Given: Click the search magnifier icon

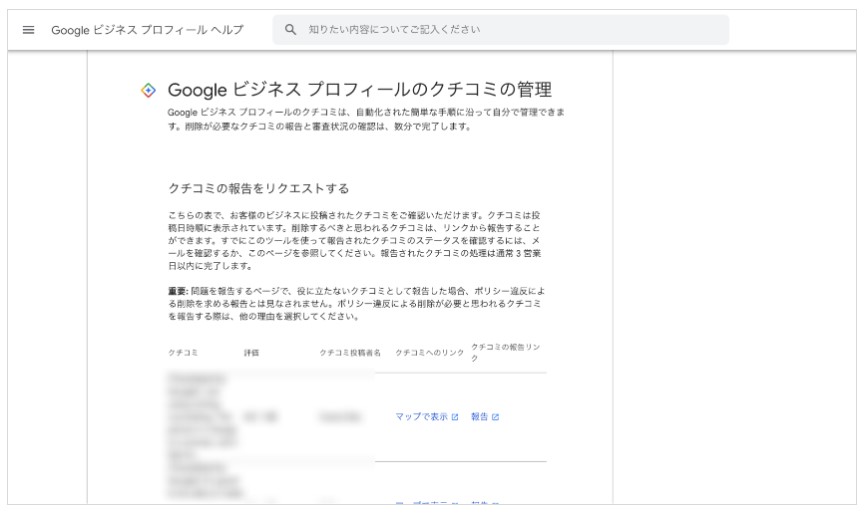Looking at the screenshot, I should tap(290, 30).
